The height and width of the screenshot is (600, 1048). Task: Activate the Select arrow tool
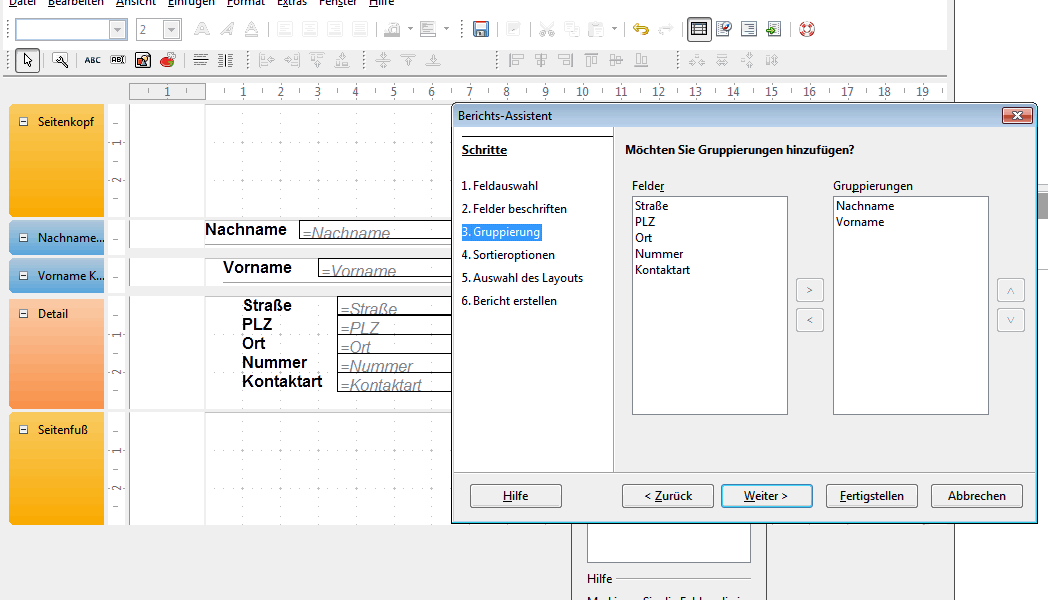27,61
